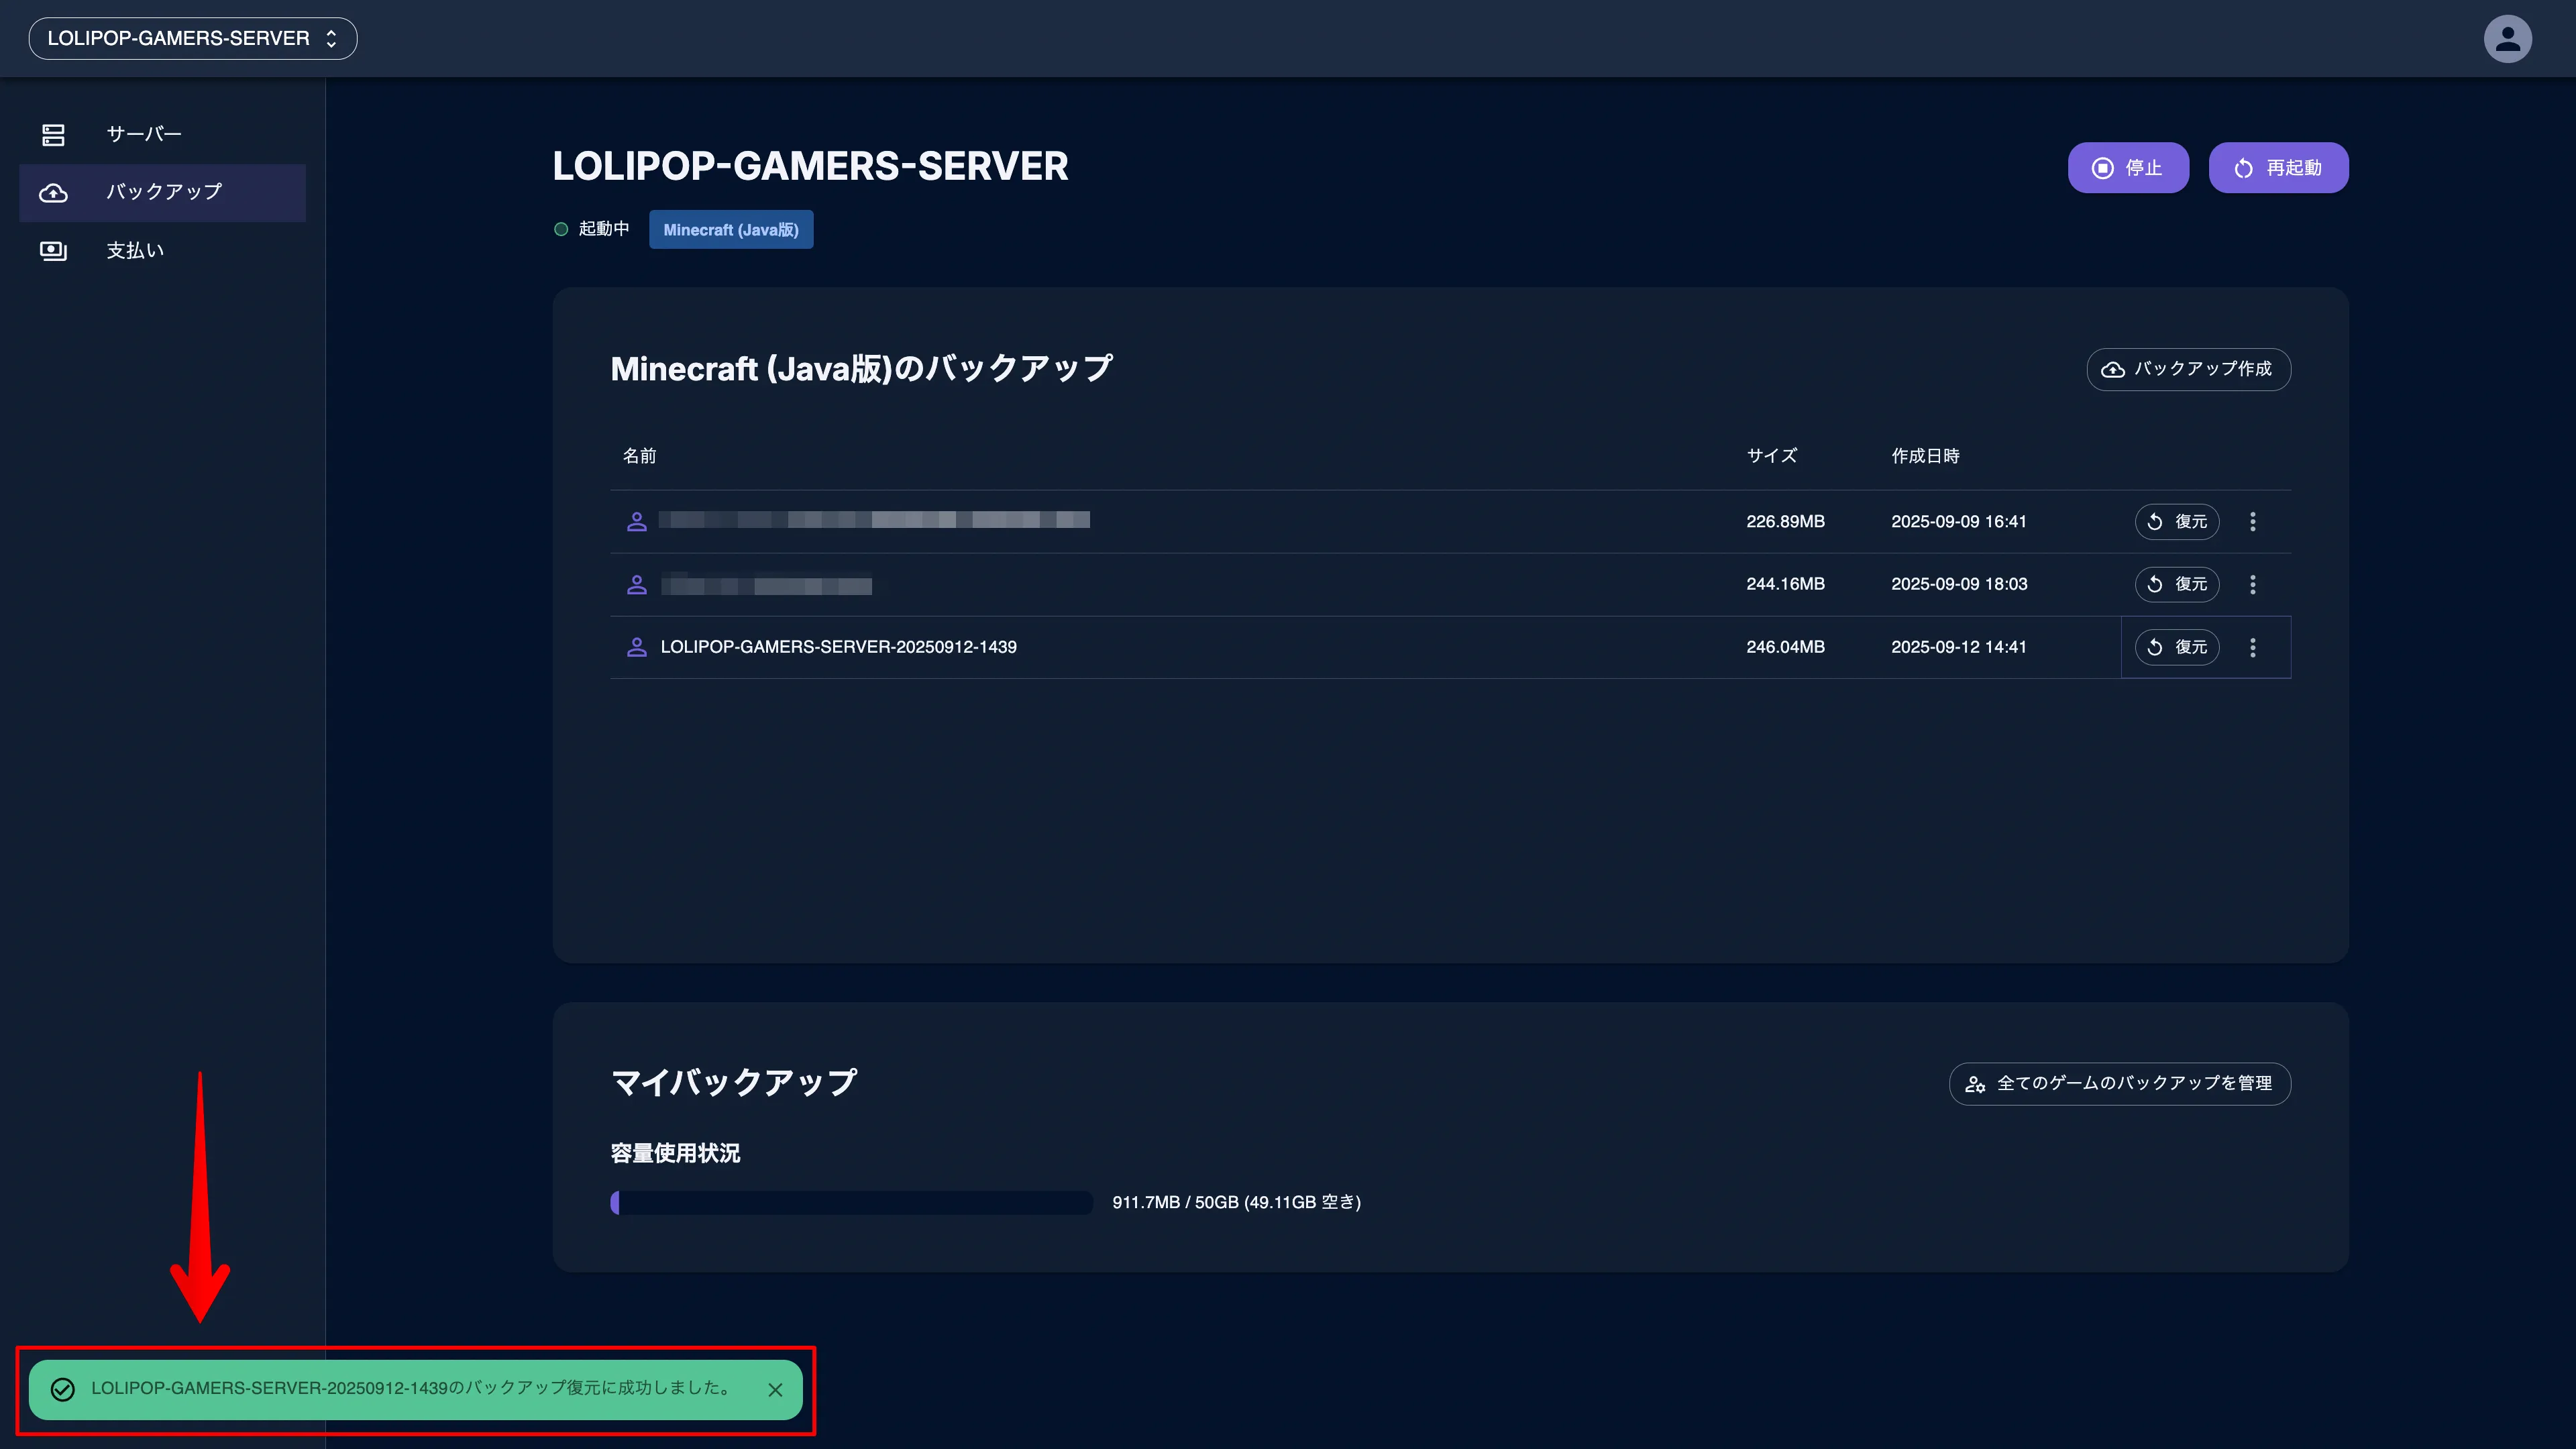Restore the 244.16MB backup with 復元

[x=2176, y=584]
